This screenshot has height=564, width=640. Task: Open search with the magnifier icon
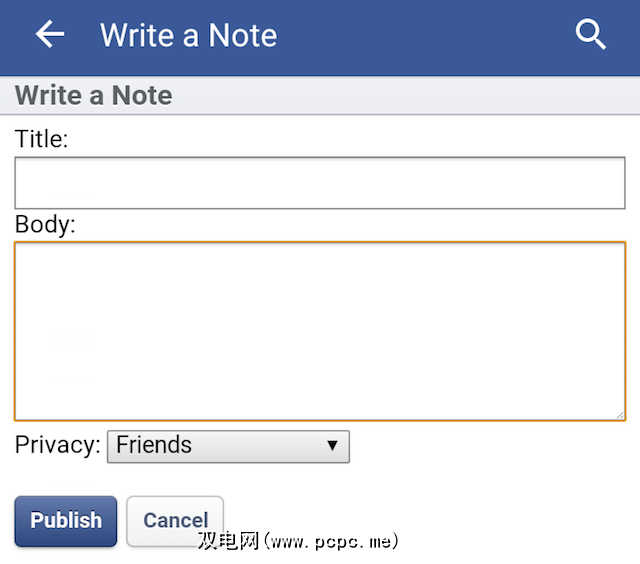pyautogui.click(x=591, y=35)
